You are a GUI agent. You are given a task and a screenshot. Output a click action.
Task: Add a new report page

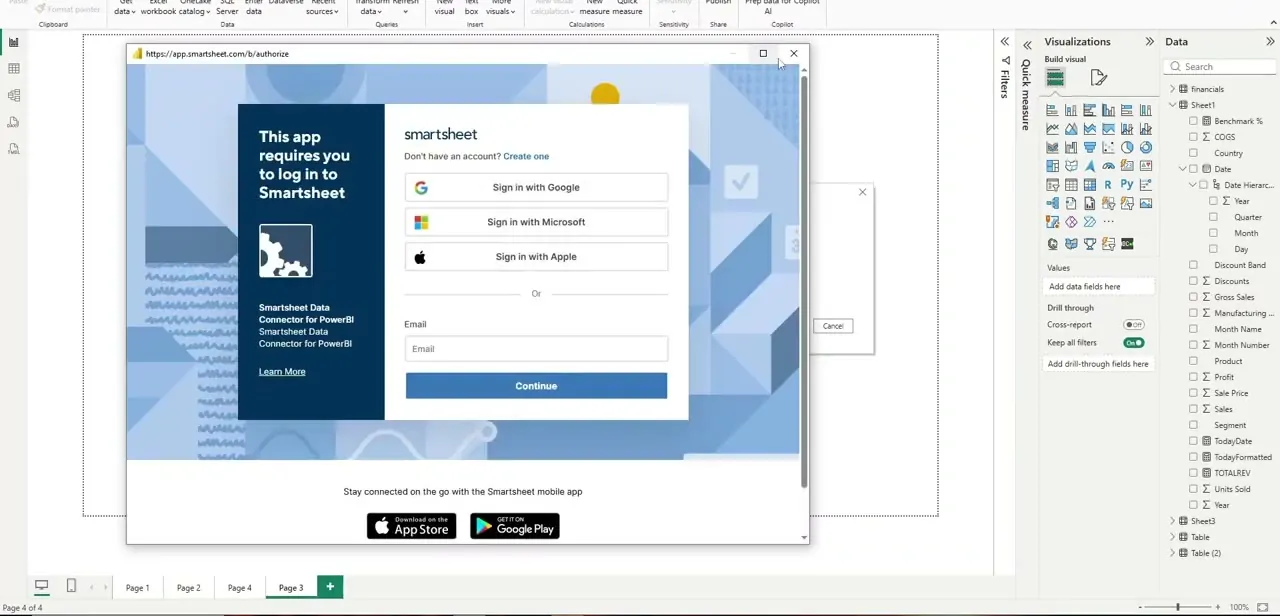[330, 587]
